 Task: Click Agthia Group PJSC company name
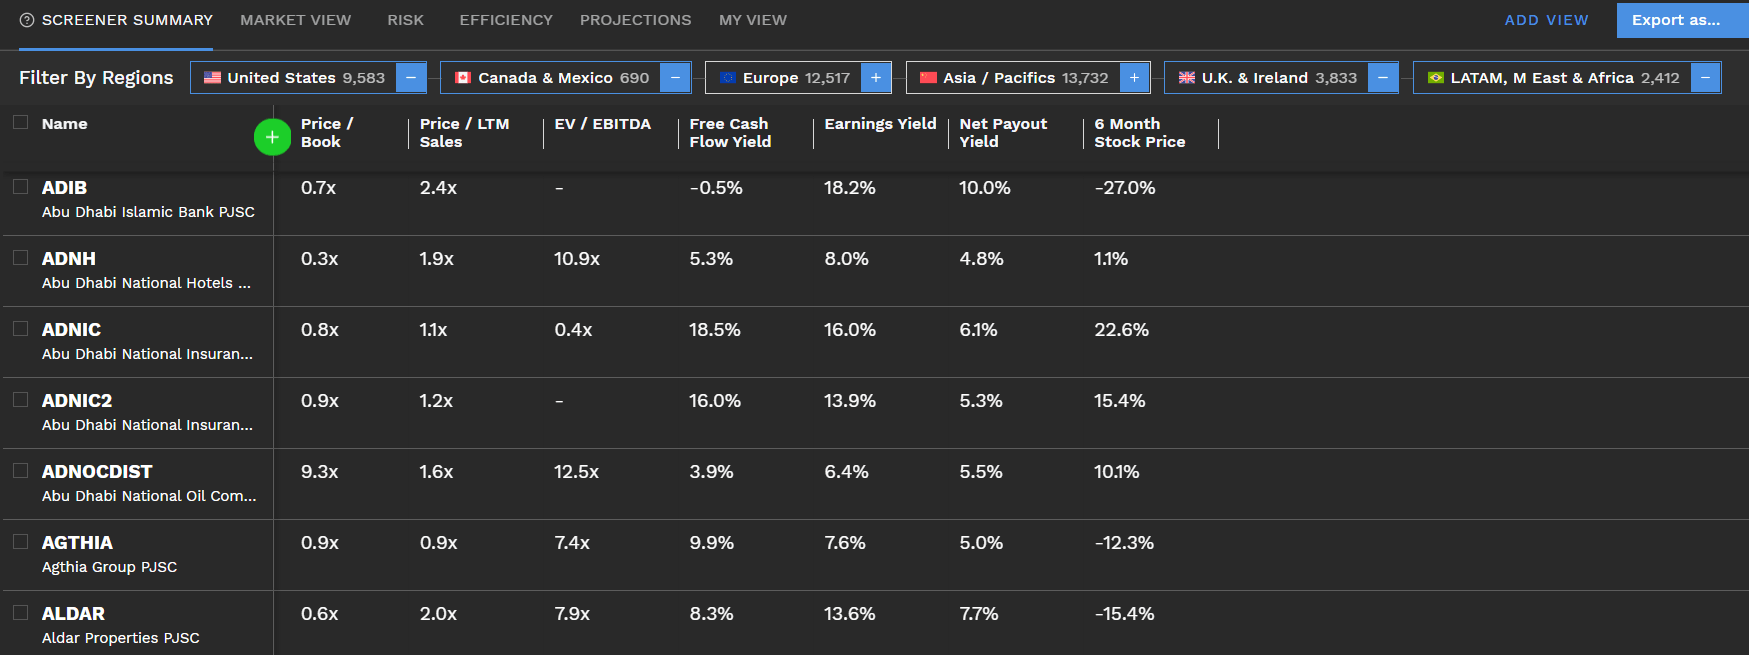(109, 567)
